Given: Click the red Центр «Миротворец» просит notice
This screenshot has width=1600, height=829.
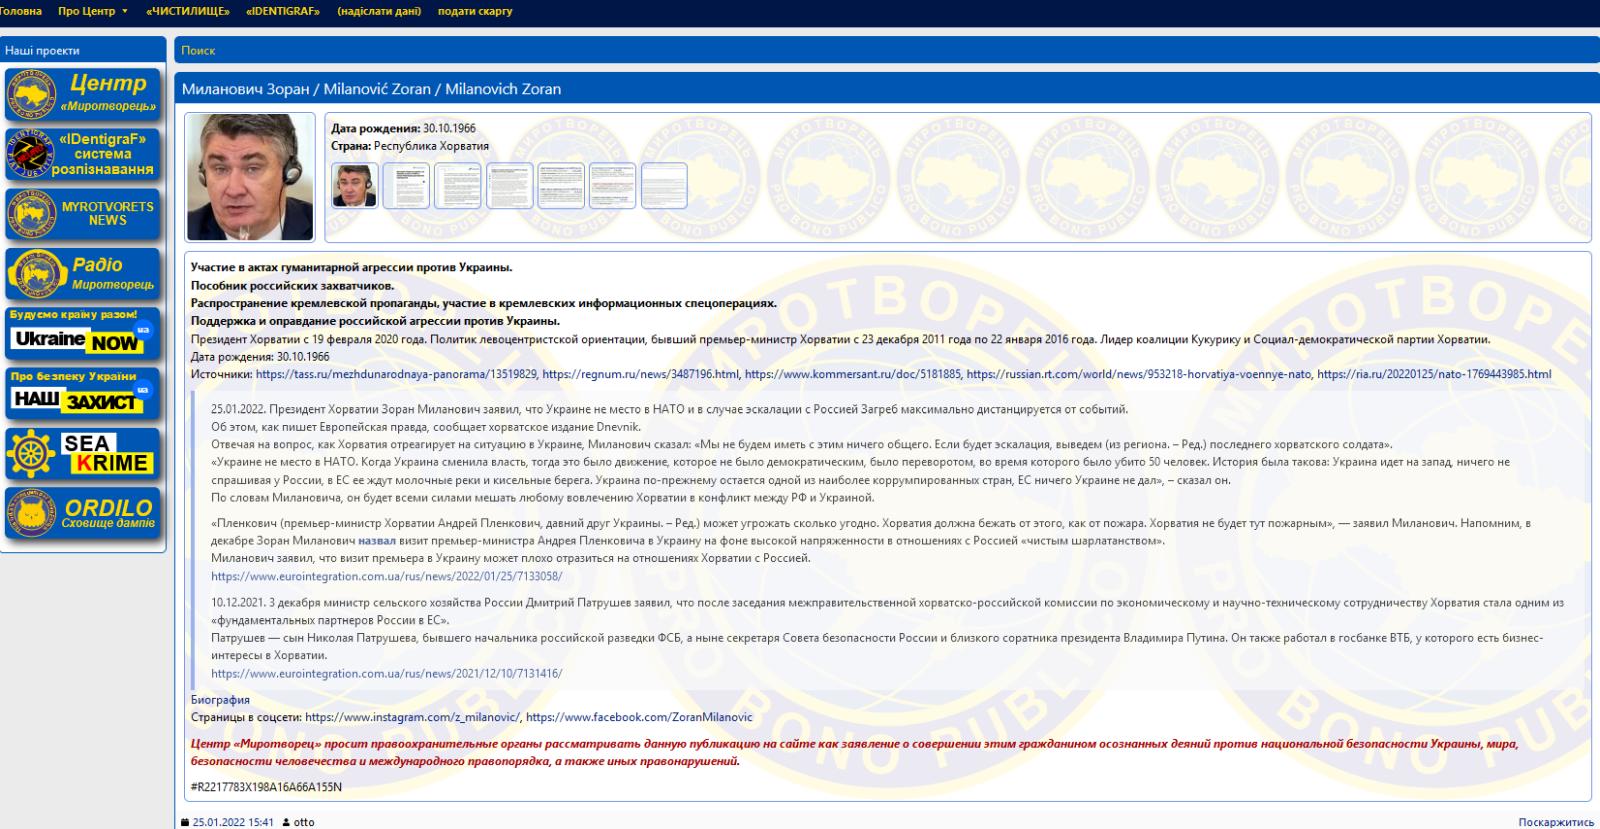Looking at the screenshot, I should tap(855, 752).
